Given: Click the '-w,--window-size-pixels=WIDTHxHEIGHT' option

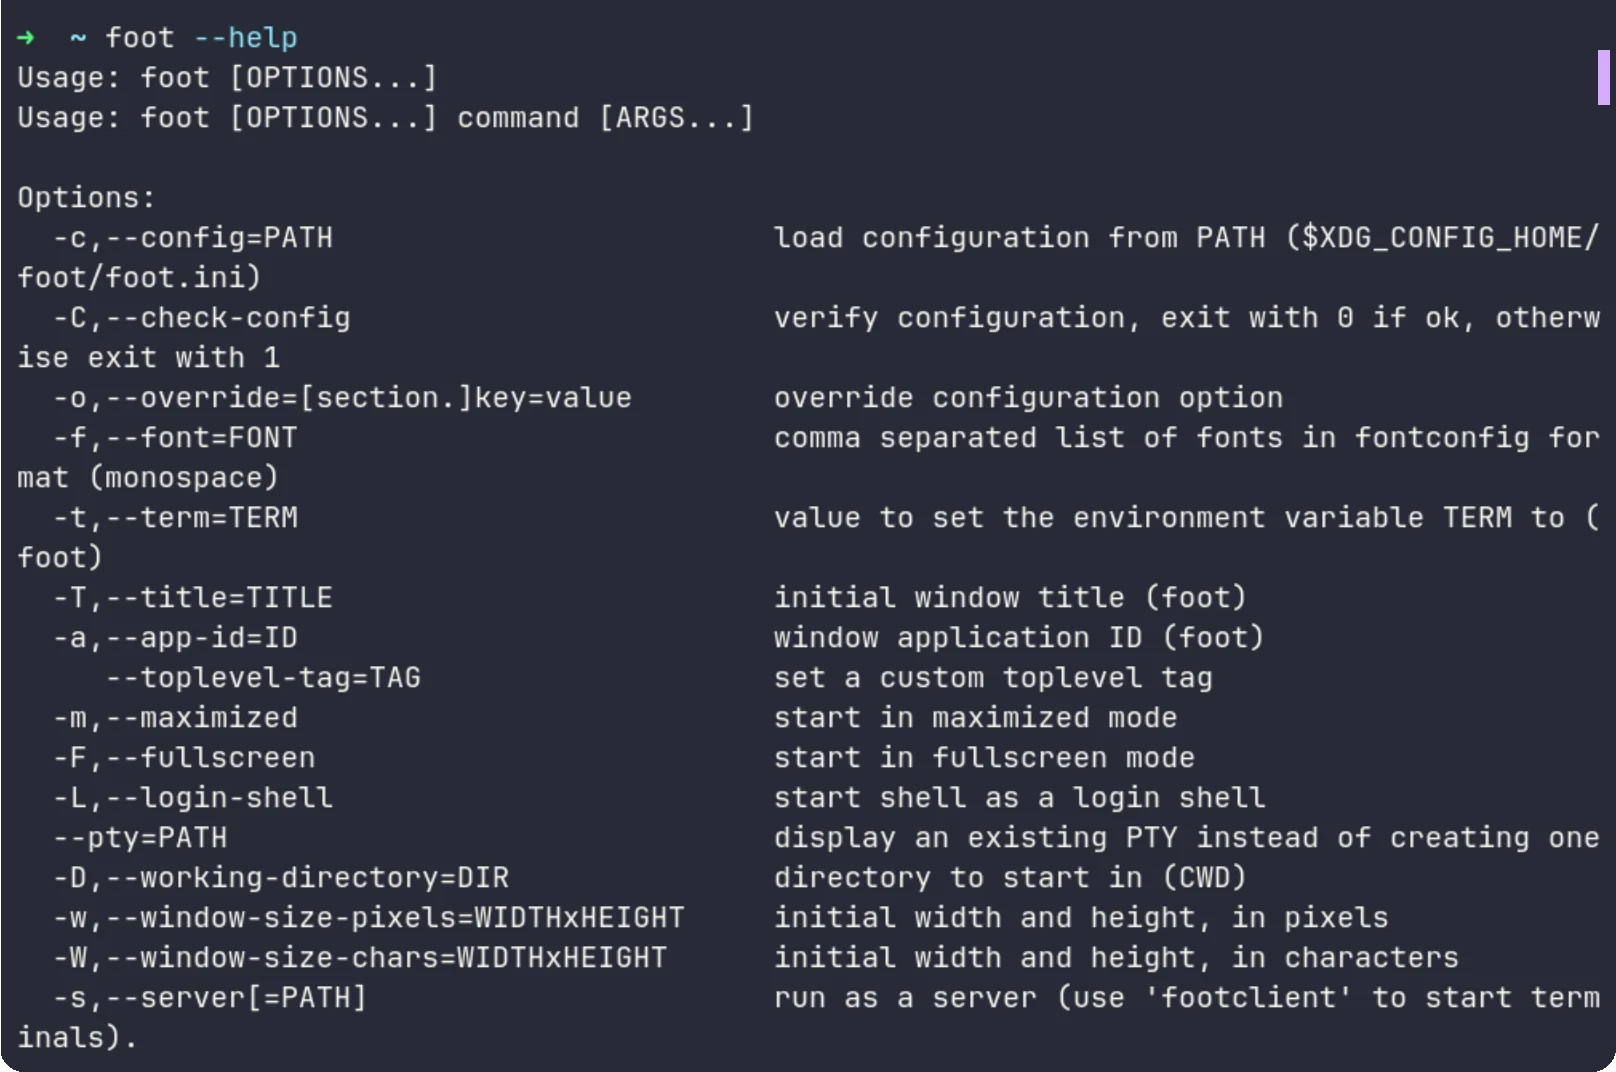Looking at the screenshot, I should click(369, 918).
